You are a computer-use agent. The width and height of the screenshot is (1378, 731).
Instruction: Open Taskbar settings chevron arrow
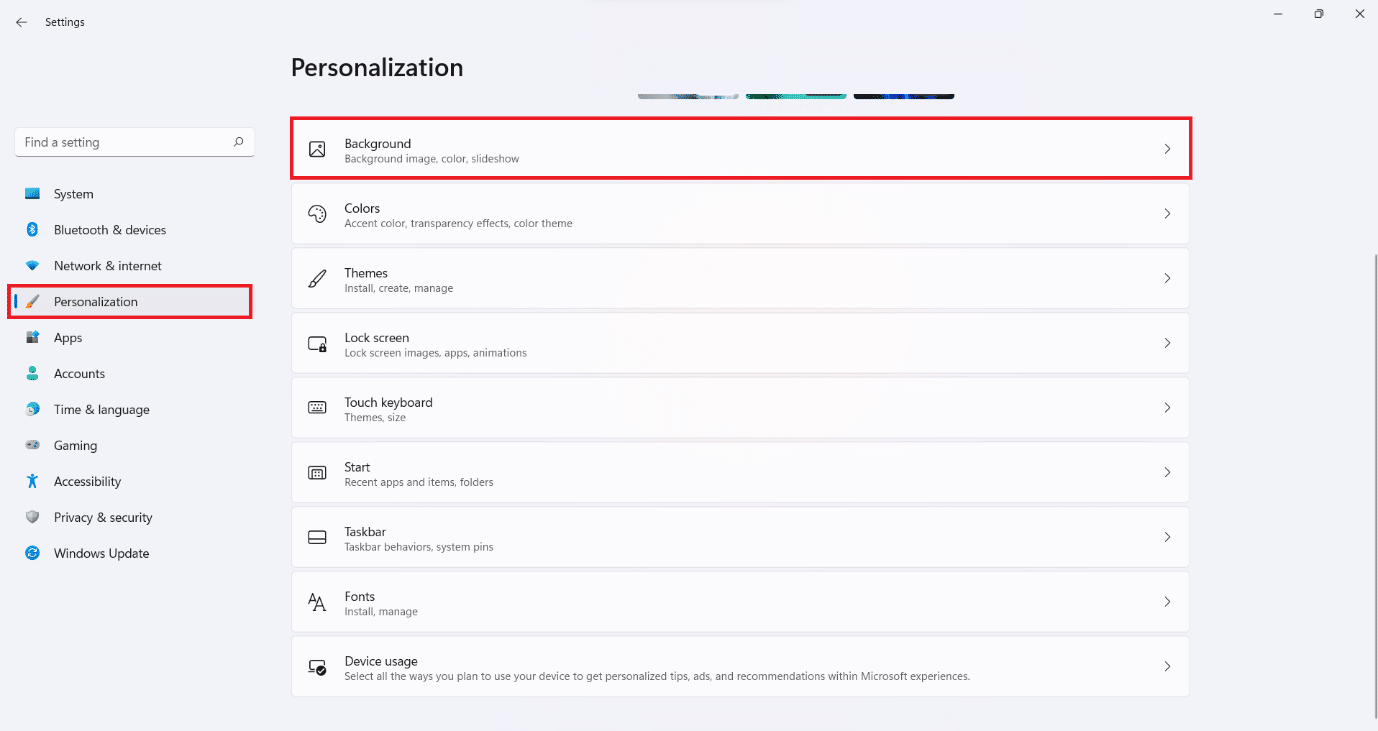1167,537
